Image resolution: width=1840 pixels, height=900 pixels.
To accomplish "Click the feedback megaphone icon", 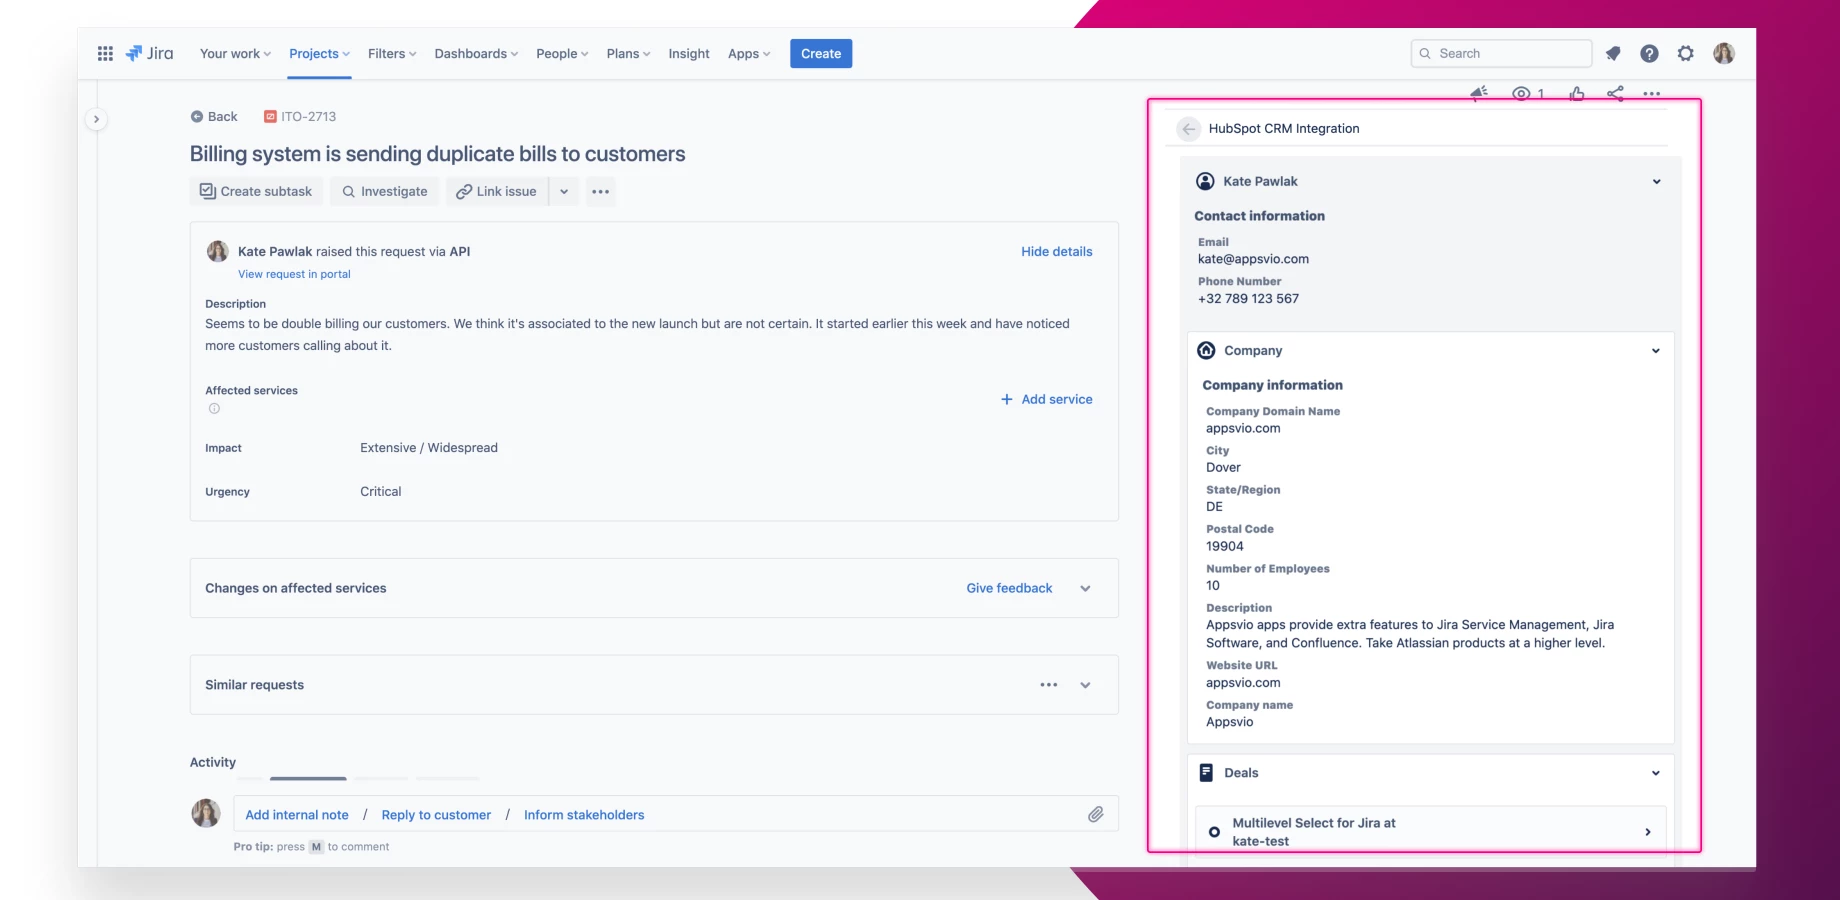I will [x=1479, y=93].
